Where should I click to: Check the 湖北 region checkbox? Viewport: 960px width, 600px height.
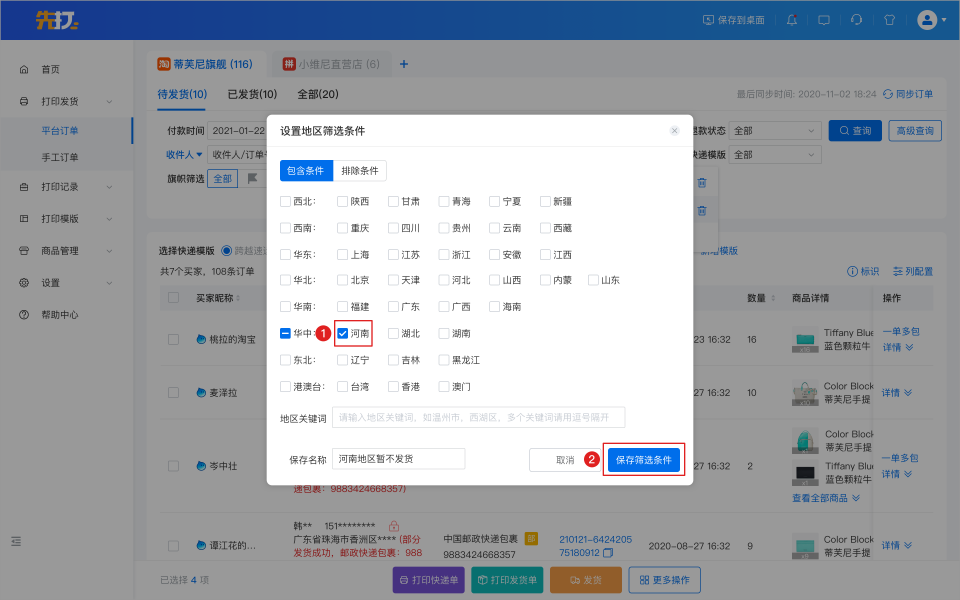394,333
